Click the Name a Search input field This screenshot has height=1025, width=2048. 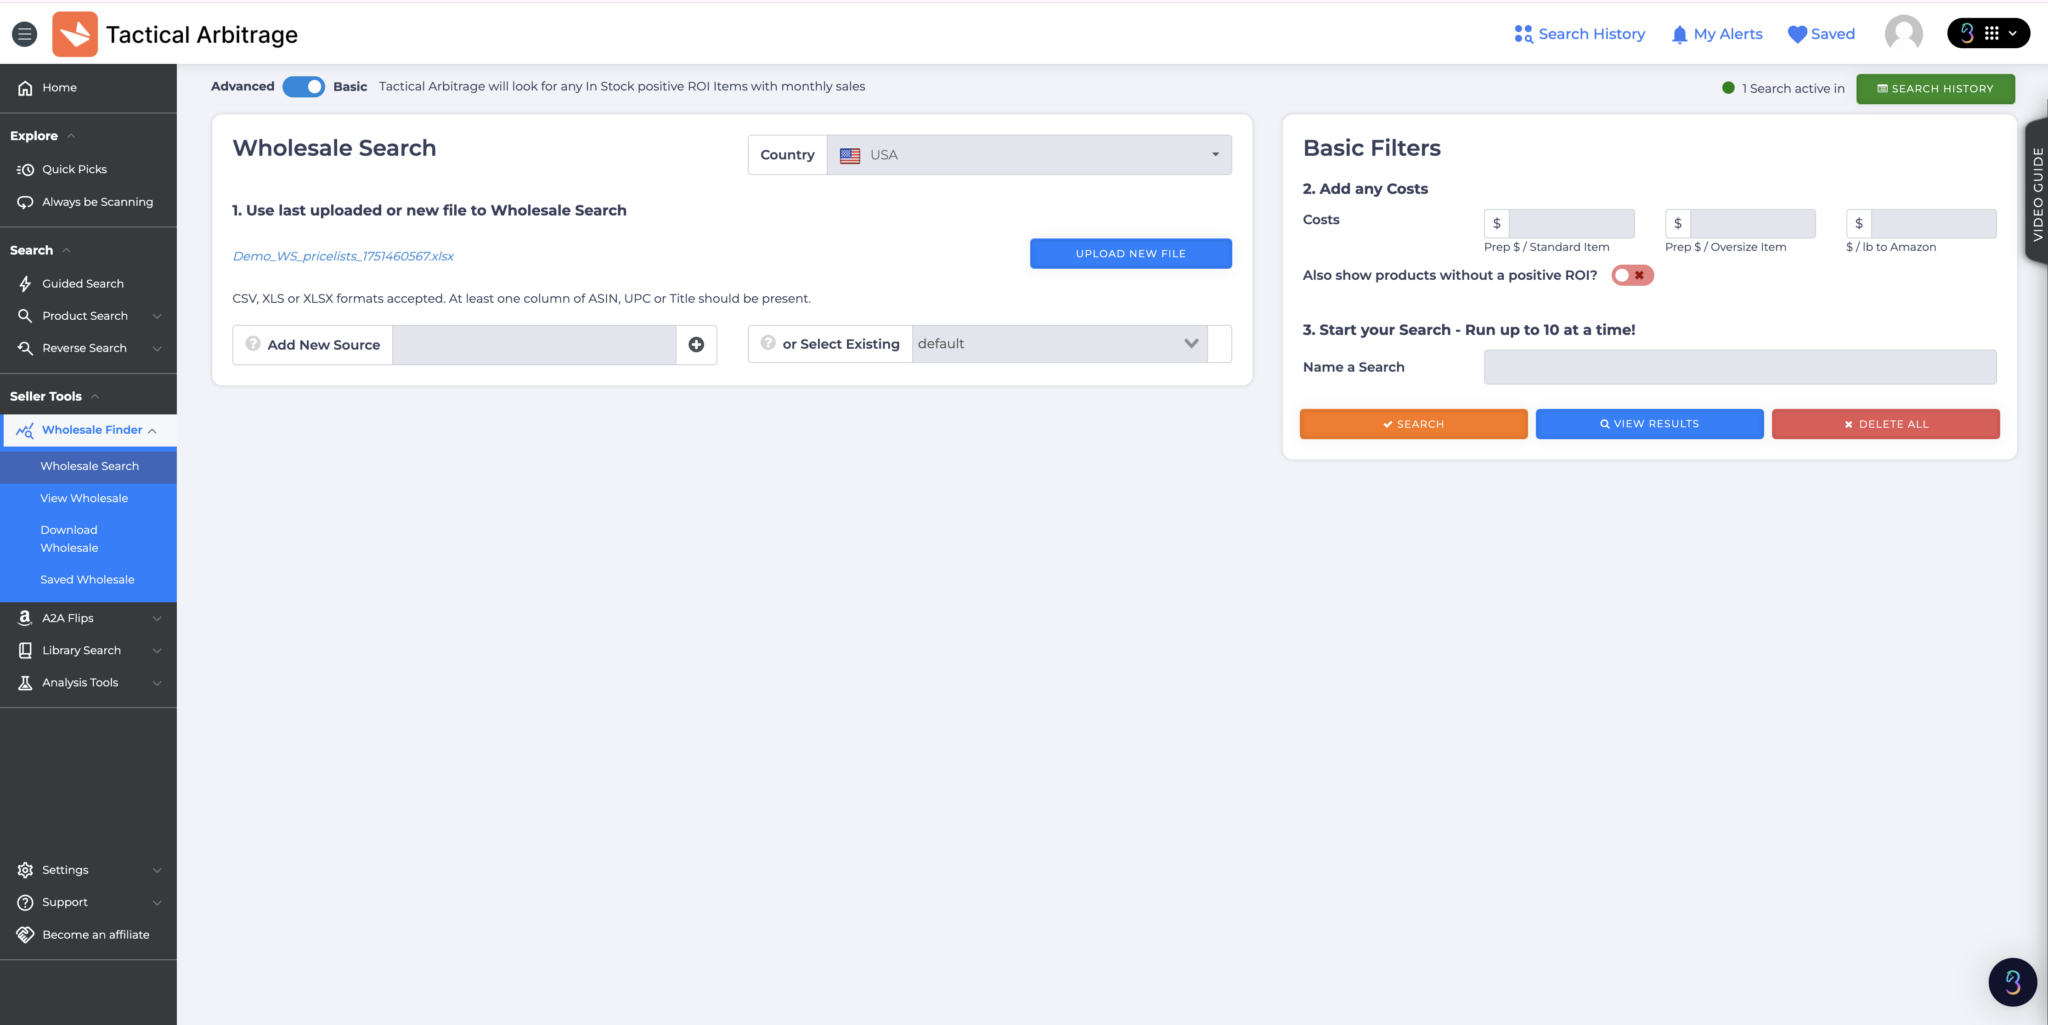[x=1739, y=367]
